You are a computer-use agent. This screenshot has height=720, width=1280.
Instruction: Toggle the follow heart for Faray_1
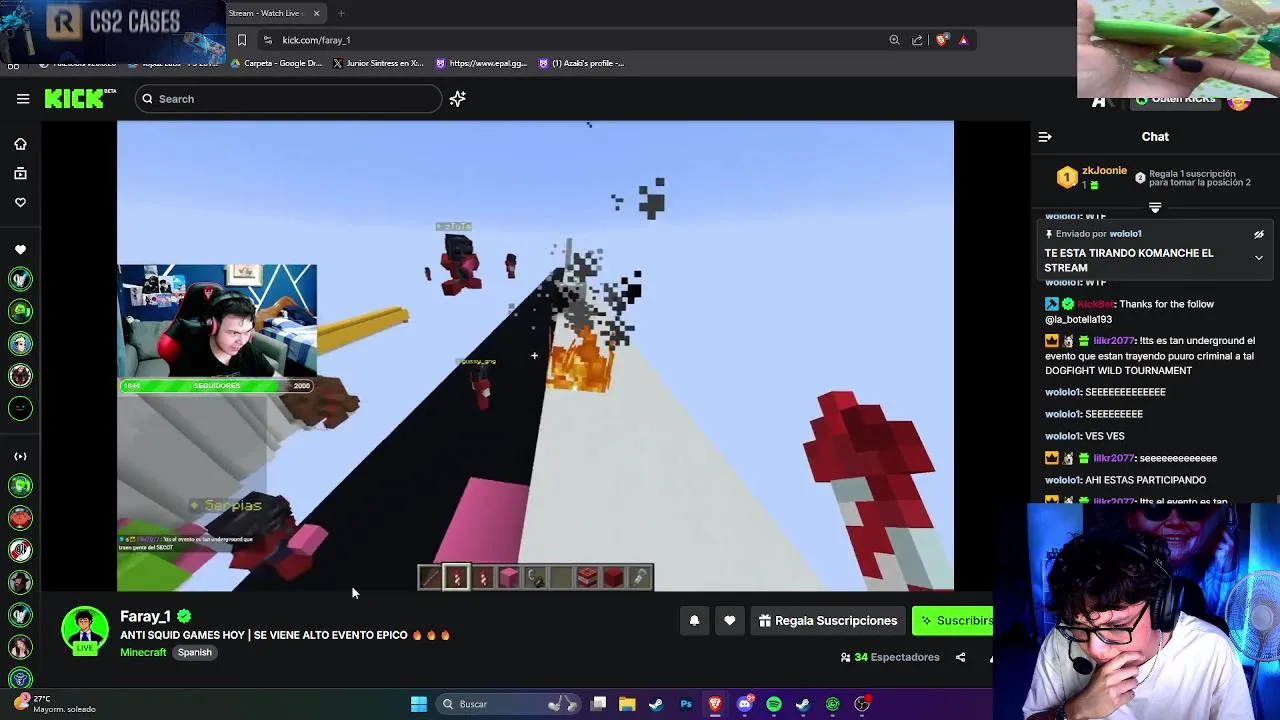[730, 621]
